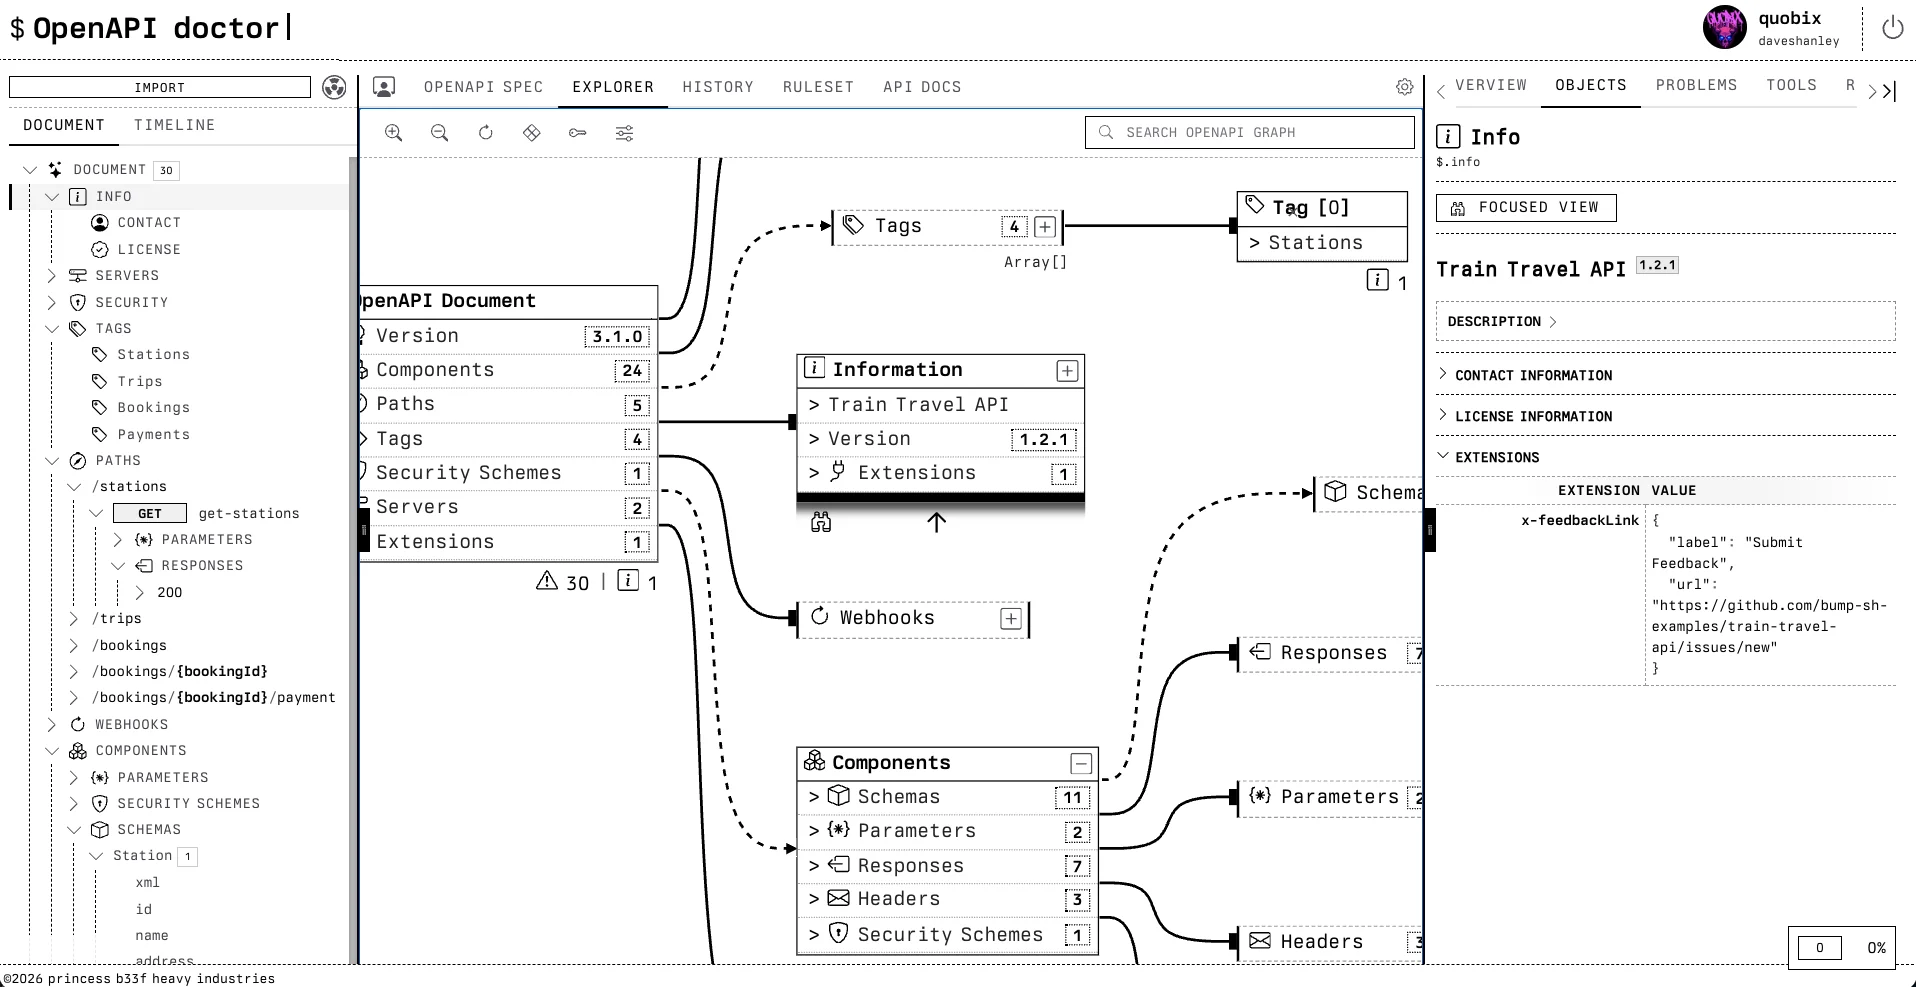Expand Contact Information section

tap(1533, 375)
